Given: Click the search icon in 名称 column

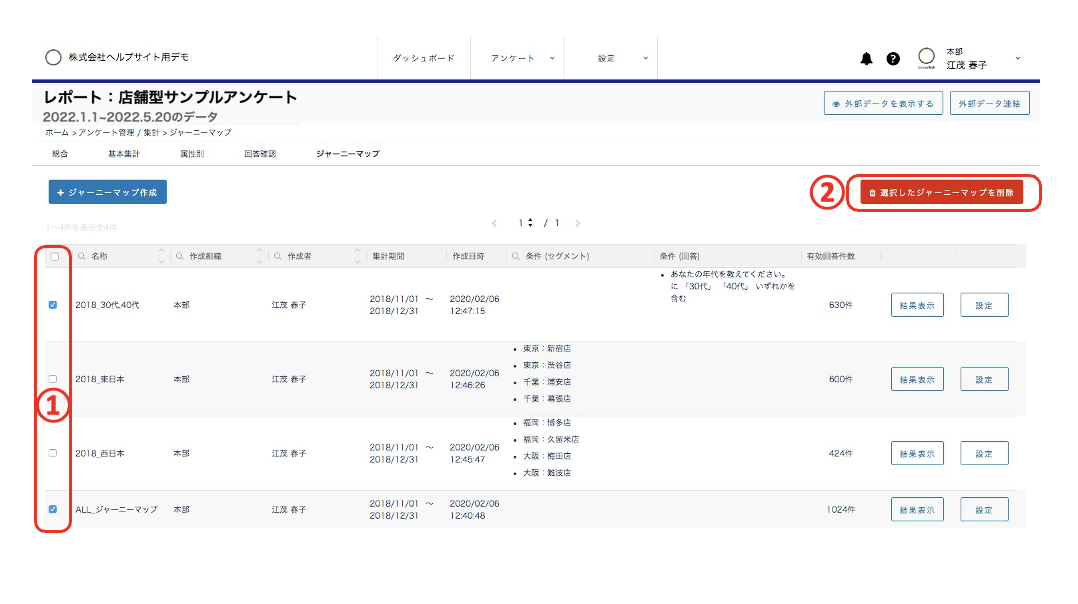Looking at the screenshot, I should pyautogui.click(x=82, y=256).
